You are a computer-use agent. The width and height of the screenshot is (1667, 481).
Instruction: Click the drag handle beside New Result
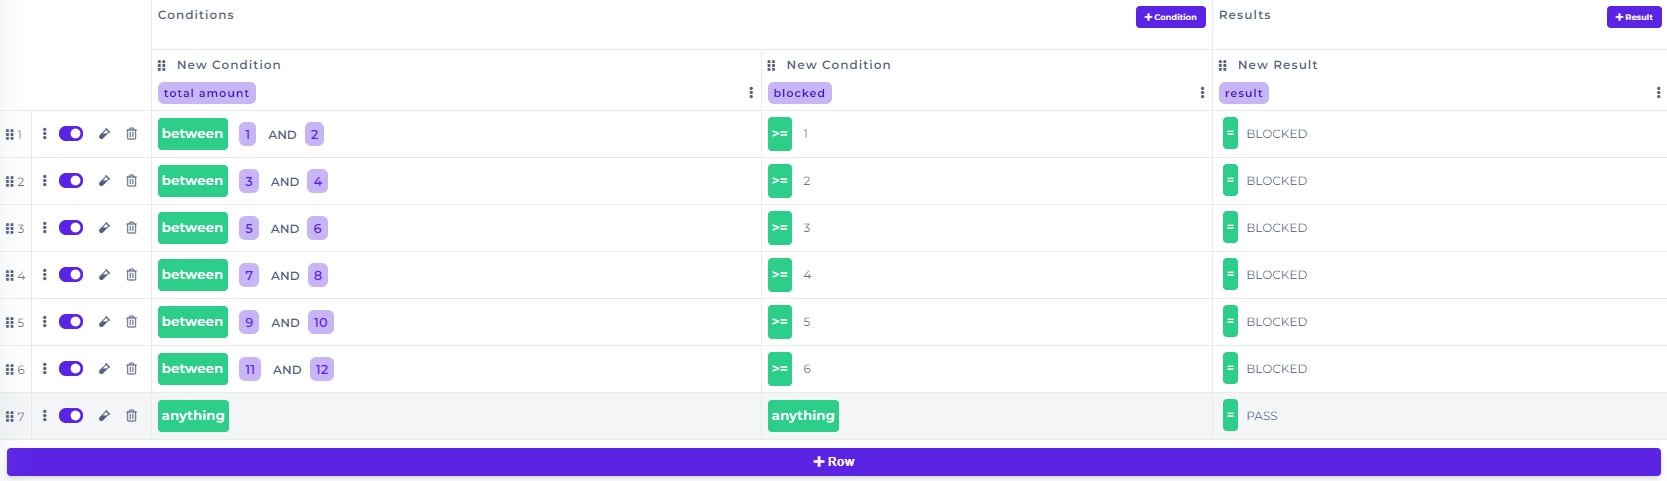pos(1223,65)
